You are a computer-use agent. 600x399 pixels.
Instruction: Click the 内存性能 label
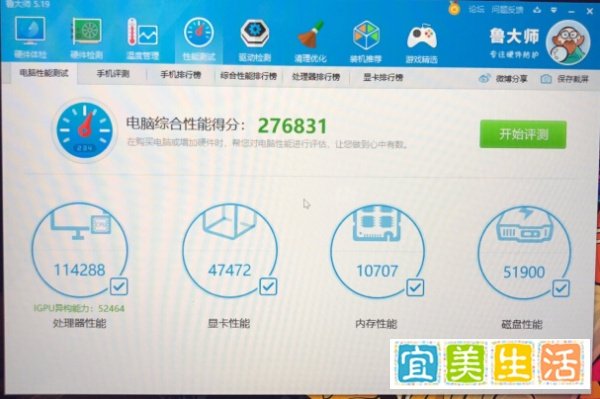[376, 324]
